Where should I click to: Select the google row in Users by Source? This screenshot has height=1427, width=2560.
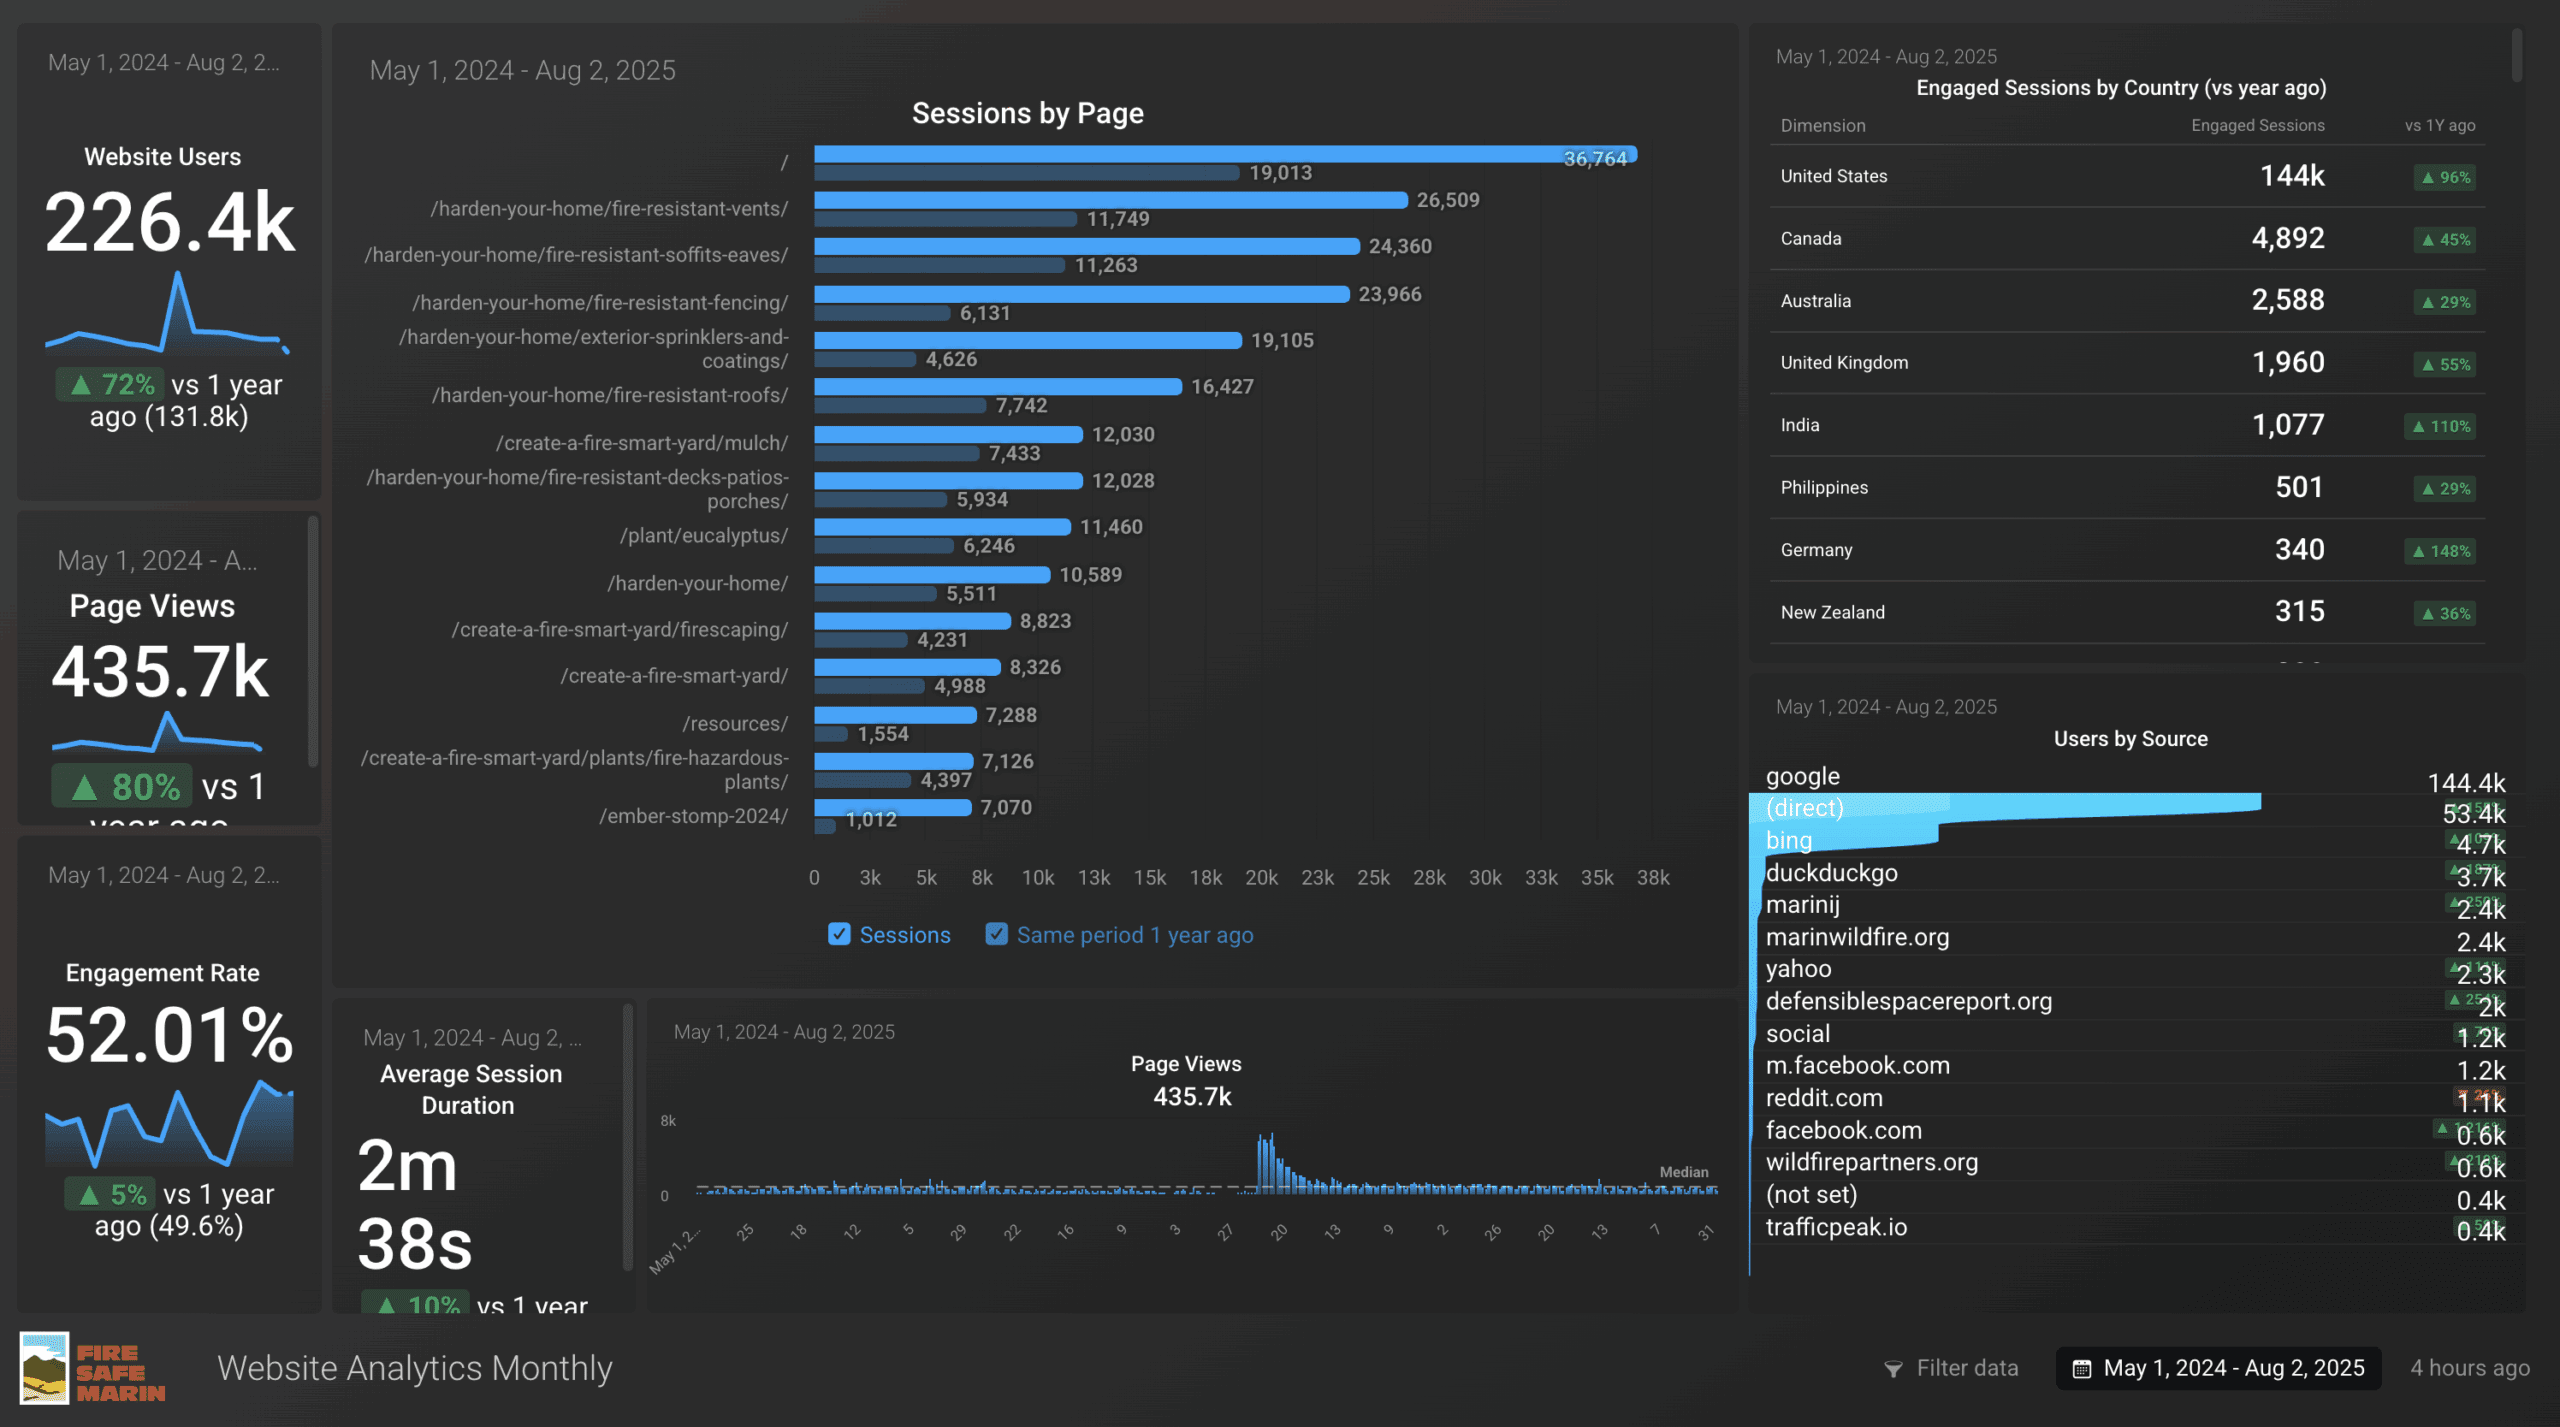(1802, 777)
